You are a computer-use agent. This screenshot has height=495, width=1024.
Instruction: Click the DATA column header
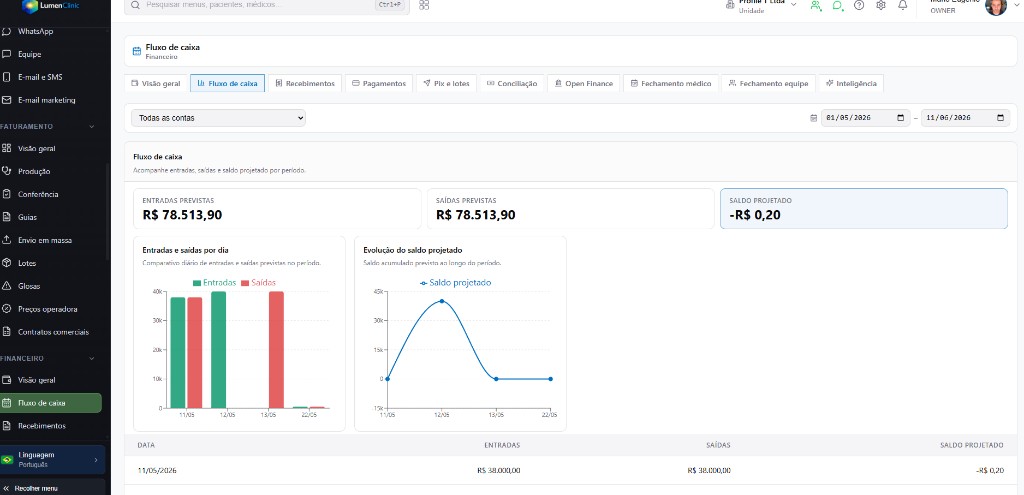click(x=146, y=445)
